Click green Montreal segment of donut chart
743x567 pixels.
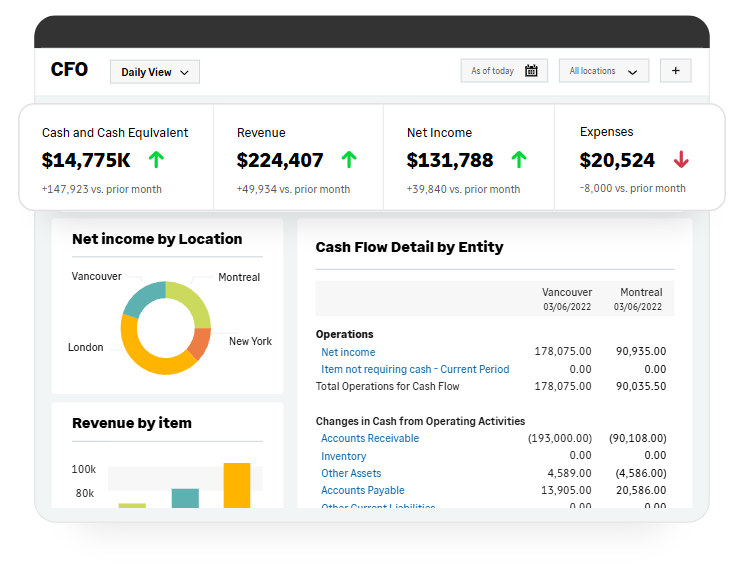[193, 301]
